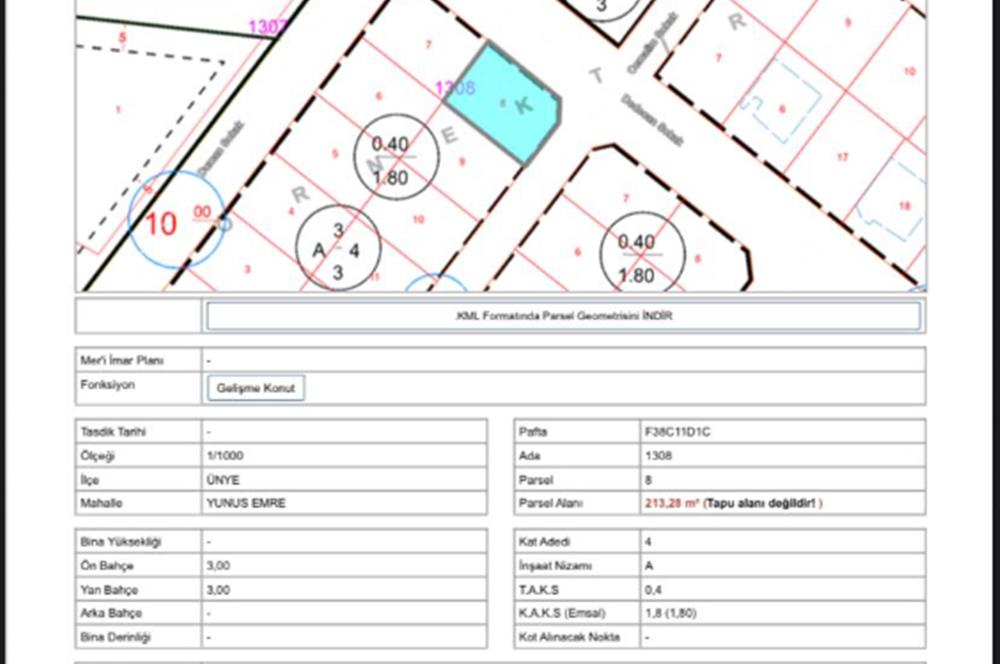Select the Mahalle value YUNUS EMRE
The width and height of the screenshot is (1000, 664).
coord(245,503)
